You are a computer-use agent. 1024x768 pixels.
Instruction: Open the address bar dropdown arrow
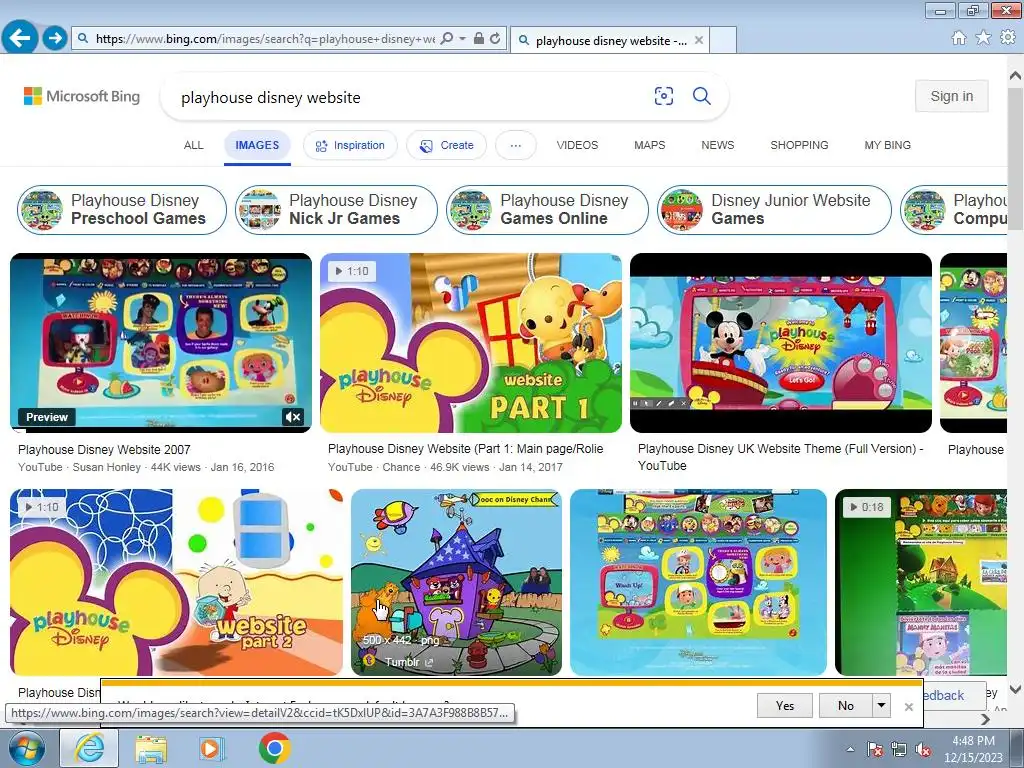click(462, 39)
